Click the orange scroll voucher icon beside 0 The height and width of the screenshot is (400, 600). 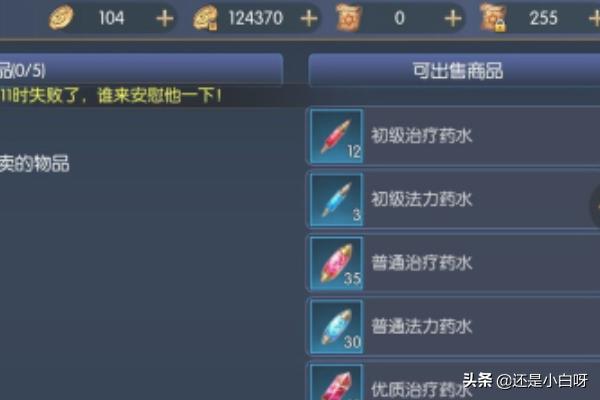[x=349, y=17]
